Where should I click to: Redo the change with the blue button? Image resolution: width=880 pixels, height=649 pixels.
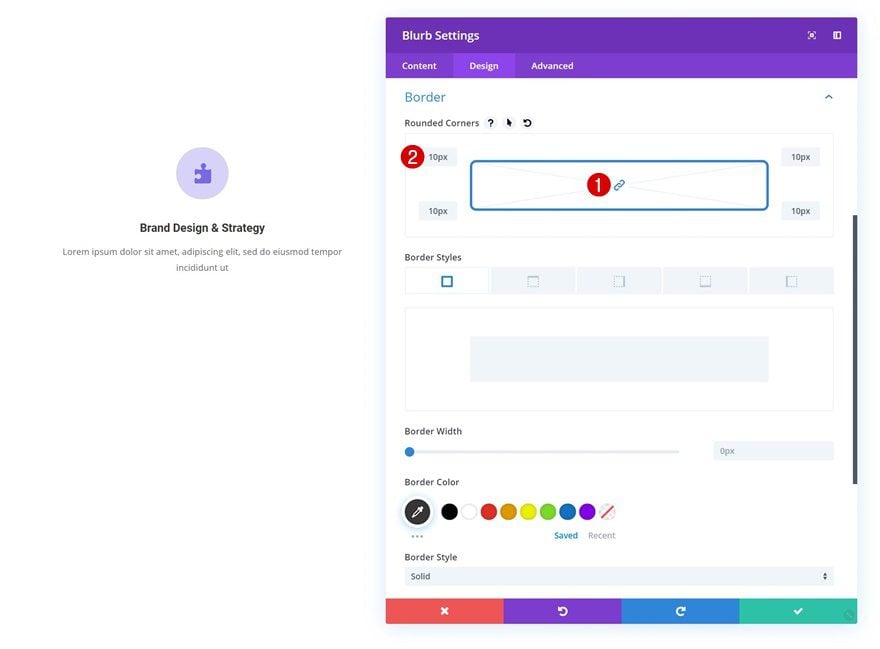click(x=680, y=611)
